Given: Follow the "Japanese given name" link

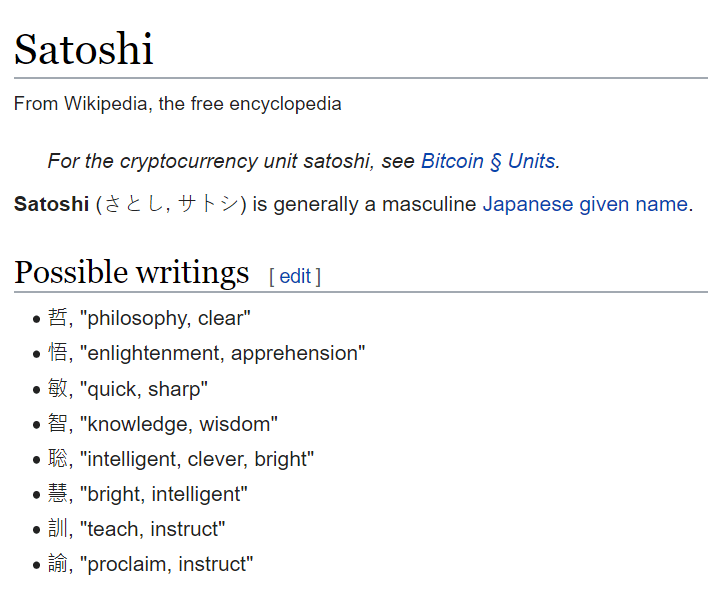Looking at the screenshot, I should click(585, 204).
